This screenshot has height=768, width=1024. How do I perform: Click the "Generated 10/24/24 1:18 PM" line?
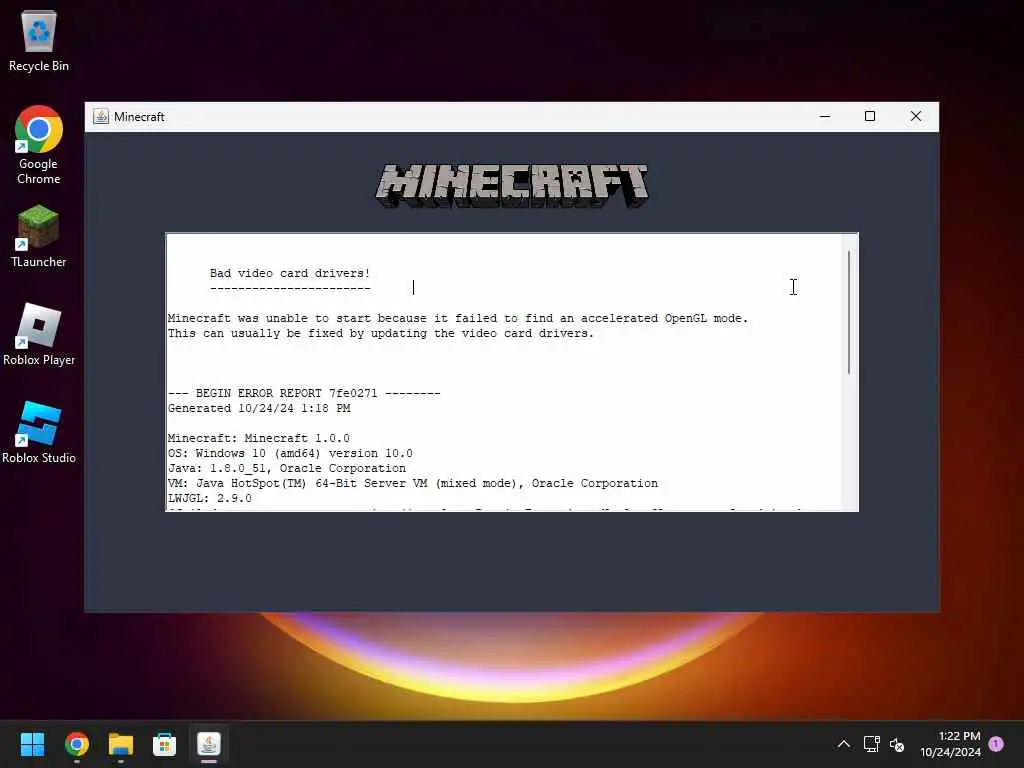(x=259, y=408)
